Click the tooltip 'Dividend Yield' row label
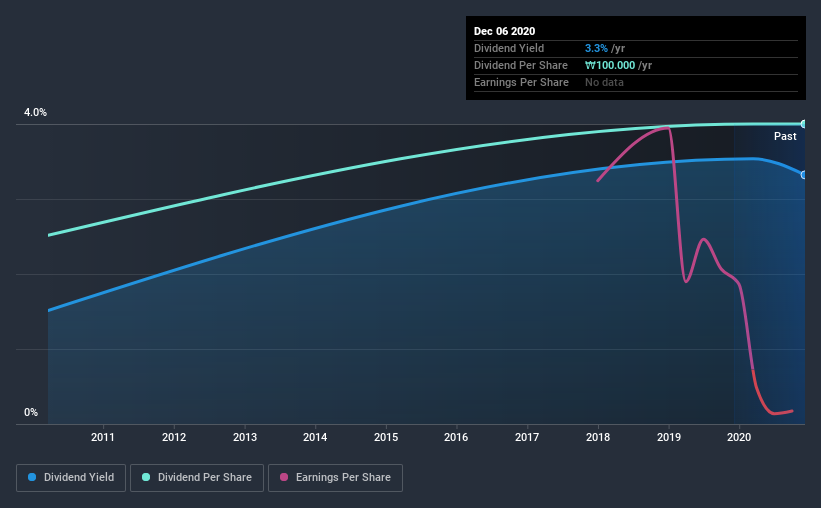This screenshot has height=508, width=821. (x=509, y=48)
